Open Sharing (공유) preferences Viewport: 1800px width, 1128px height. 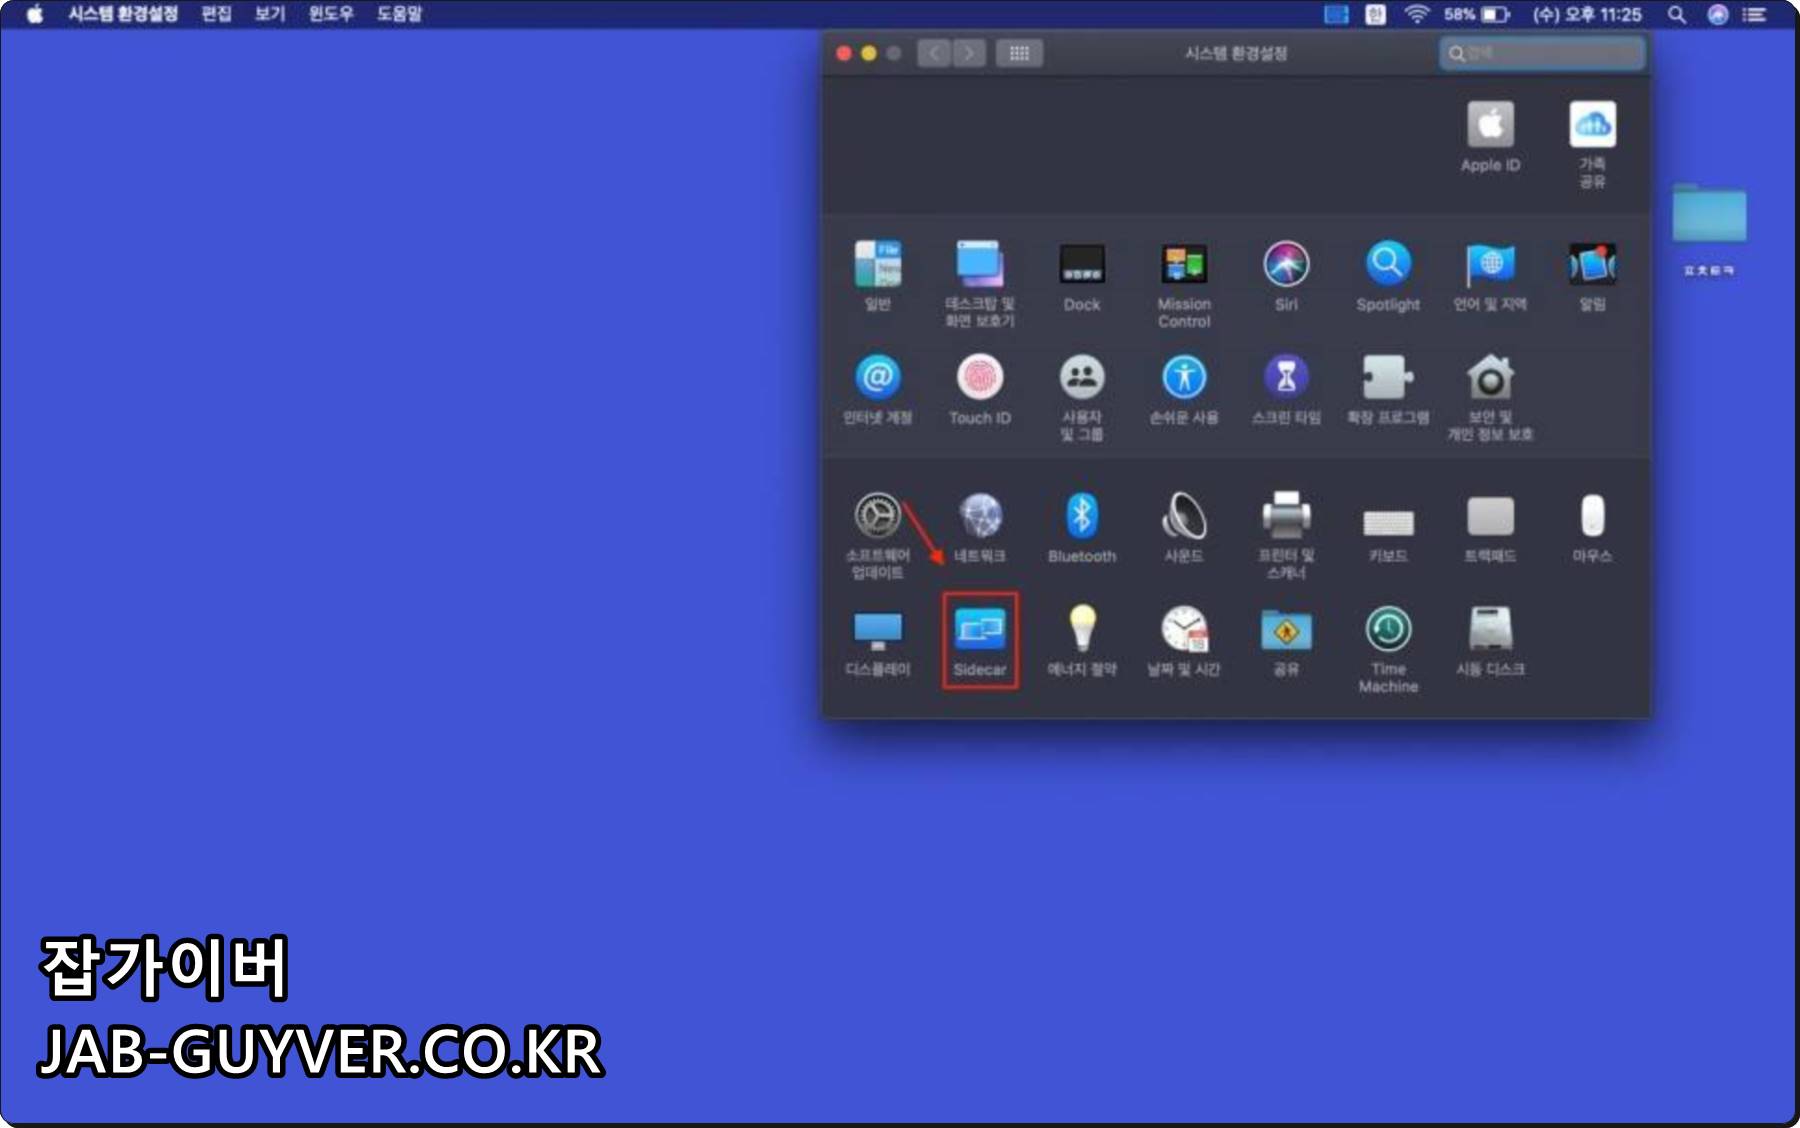[x=1286, y=641]
